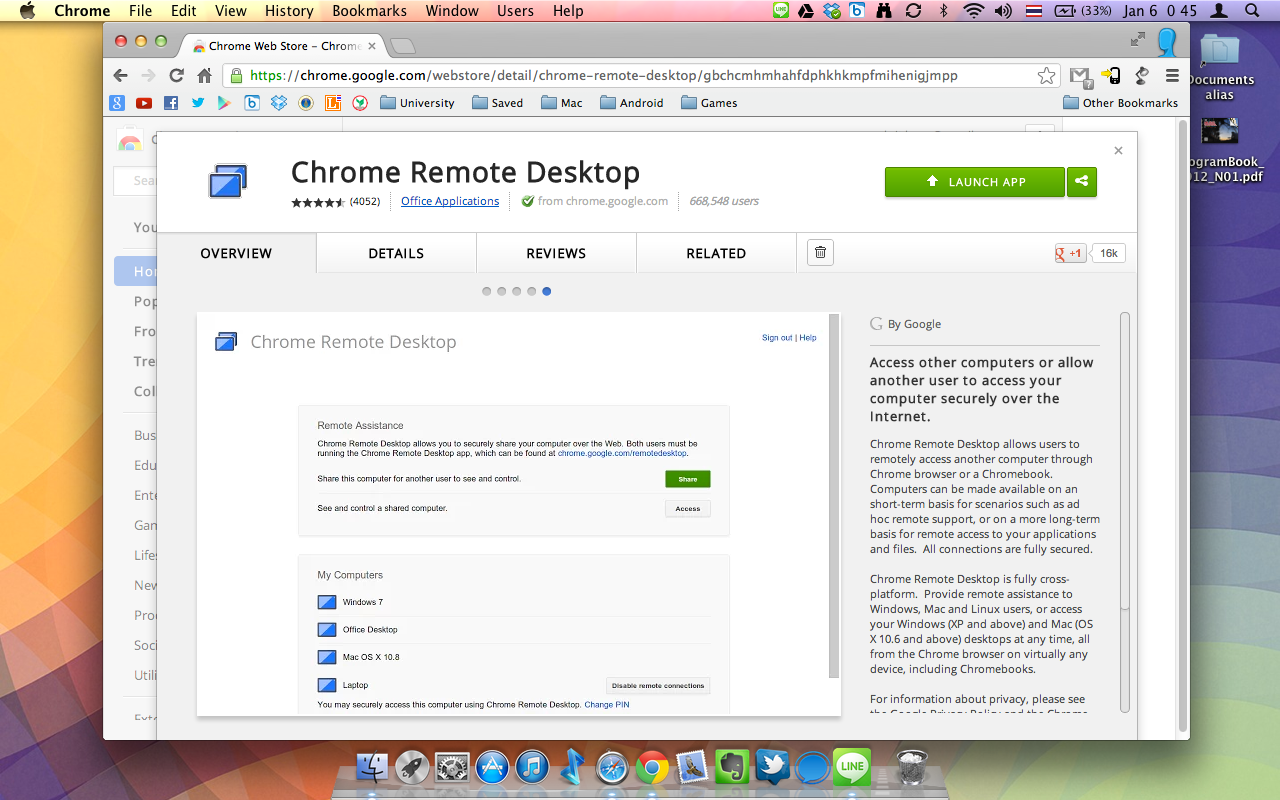Image resolution: width=1280 pixels, height=800 pixels.
Task: Select the third screenshot carousel dot
Action: point(517,292)
